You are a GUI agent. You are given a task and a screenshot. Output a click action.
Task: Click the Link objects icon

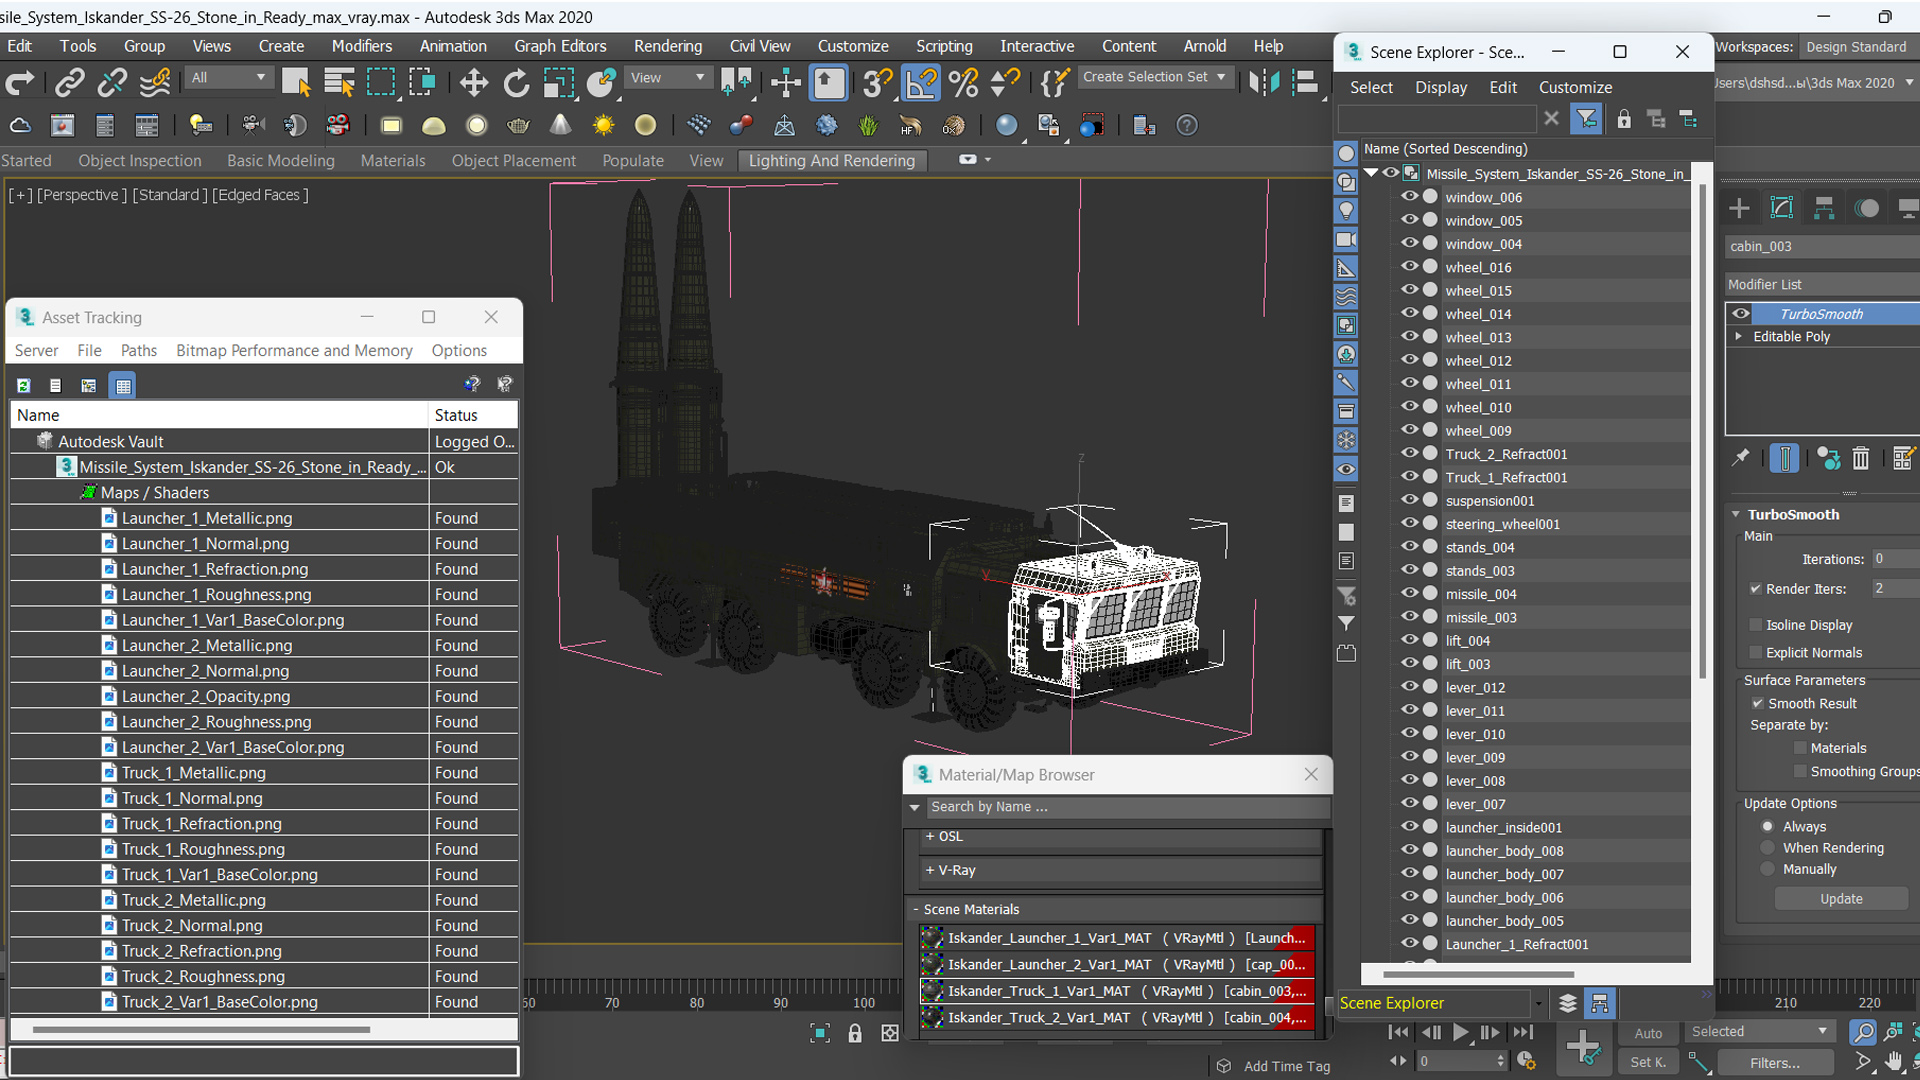tap(69, 83)
